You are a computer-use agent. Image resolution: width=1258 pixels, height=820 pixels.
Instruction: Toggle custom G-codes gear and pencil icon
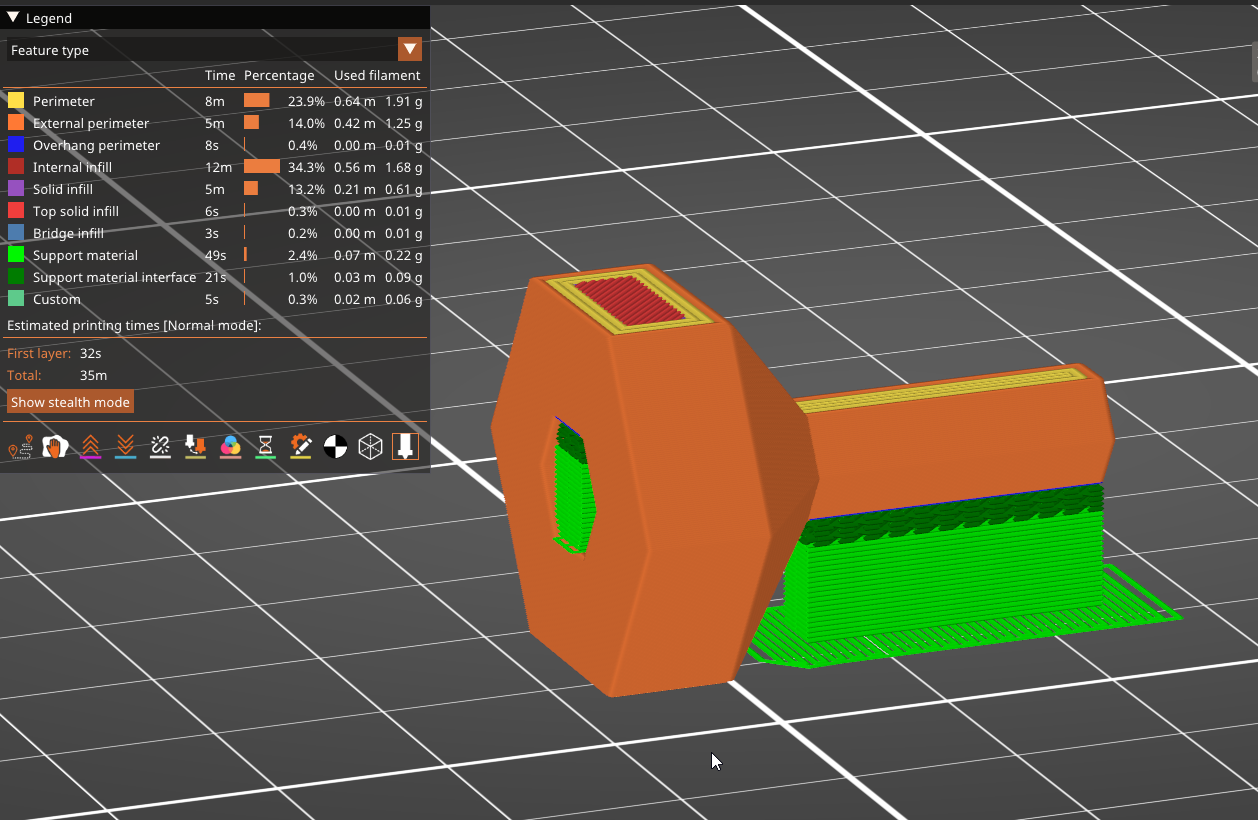pyautogui.click(x=300, y=447)
